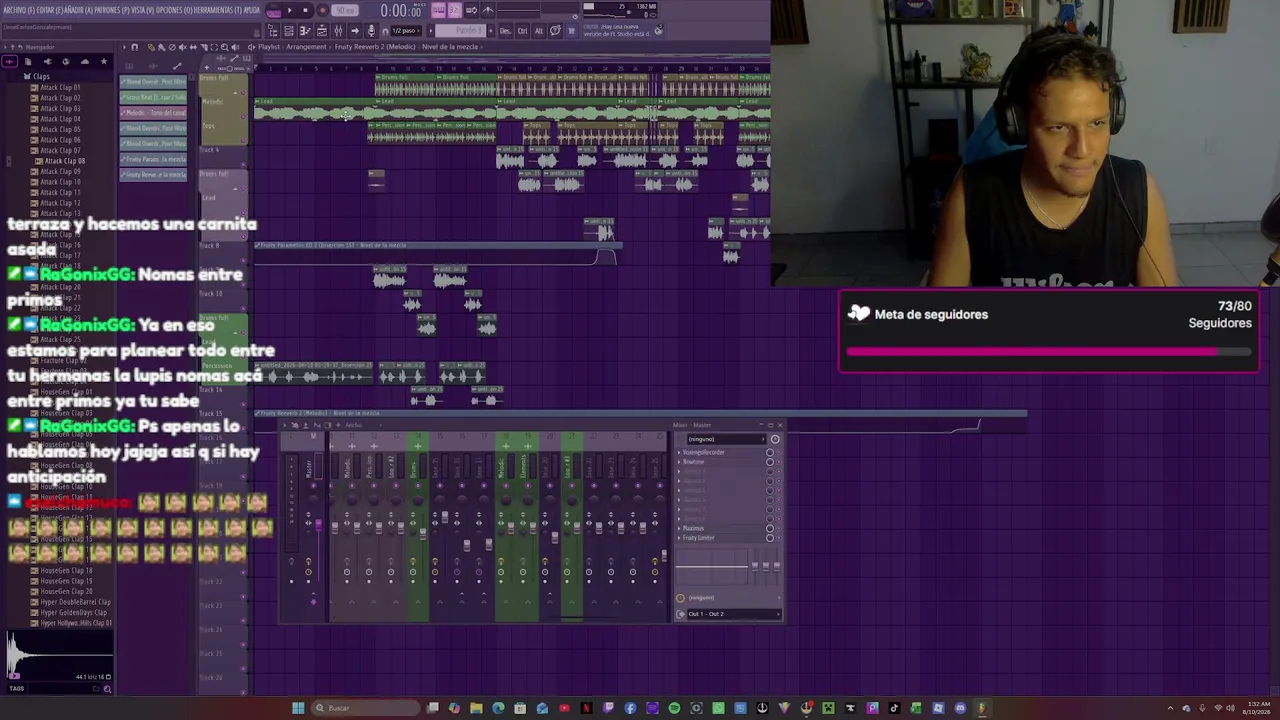Open Spotify from the taskbar
1280x720 pixels.
tap(674, 708)
